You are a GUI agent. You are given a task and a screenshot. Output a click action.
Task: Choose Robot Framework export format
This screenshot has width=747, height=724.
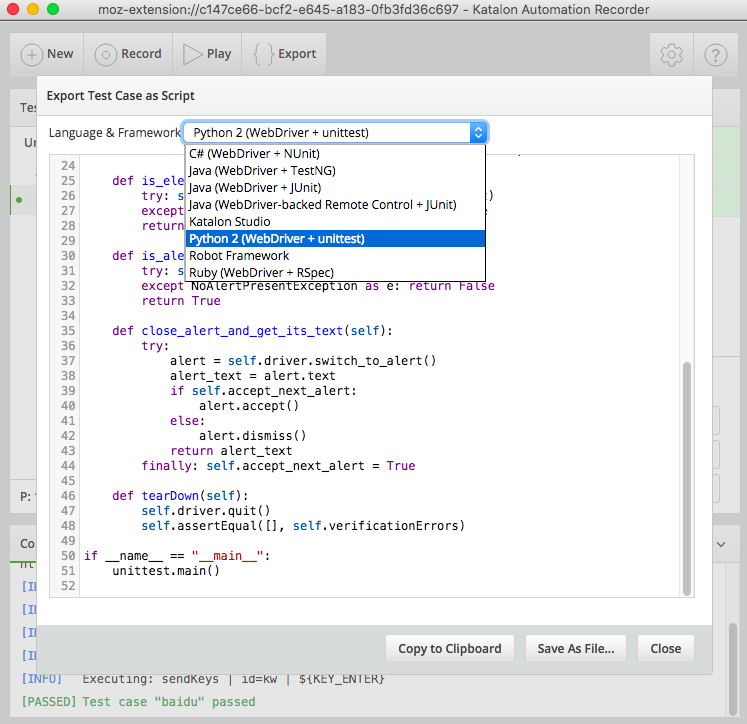[x=335, y=256]
